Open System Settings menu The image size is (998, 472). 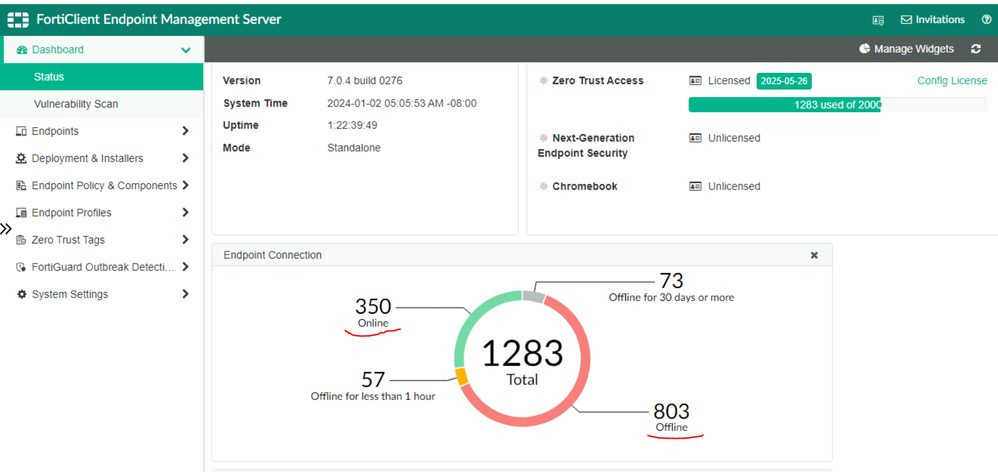coord(102,294)
